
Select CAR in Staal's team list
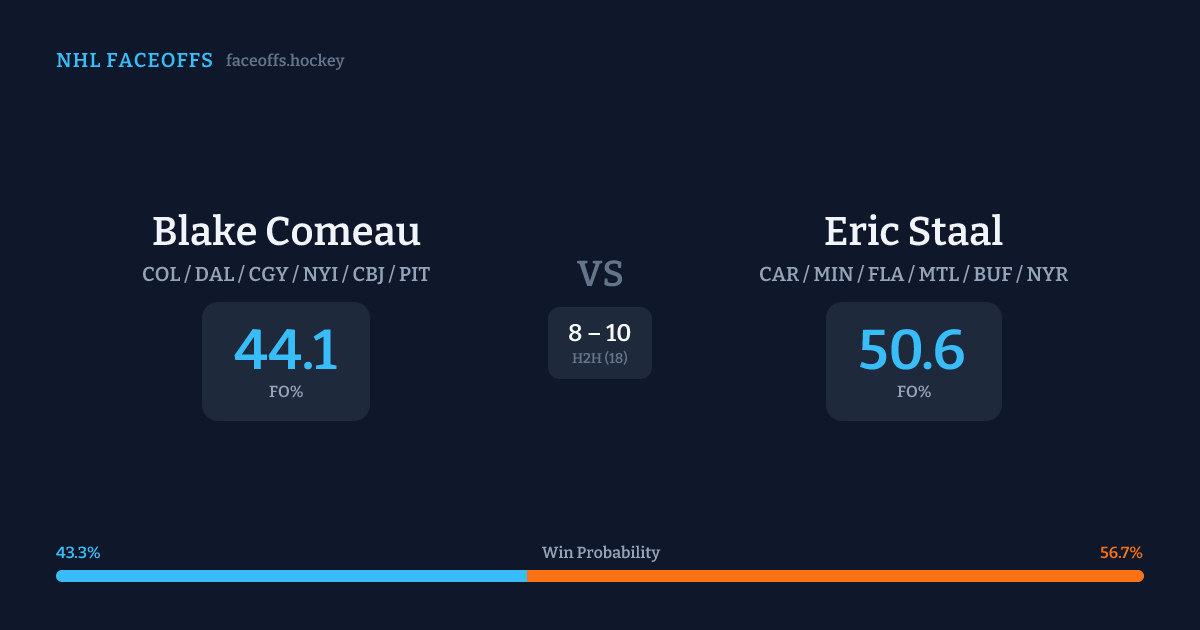pos(779,274)
